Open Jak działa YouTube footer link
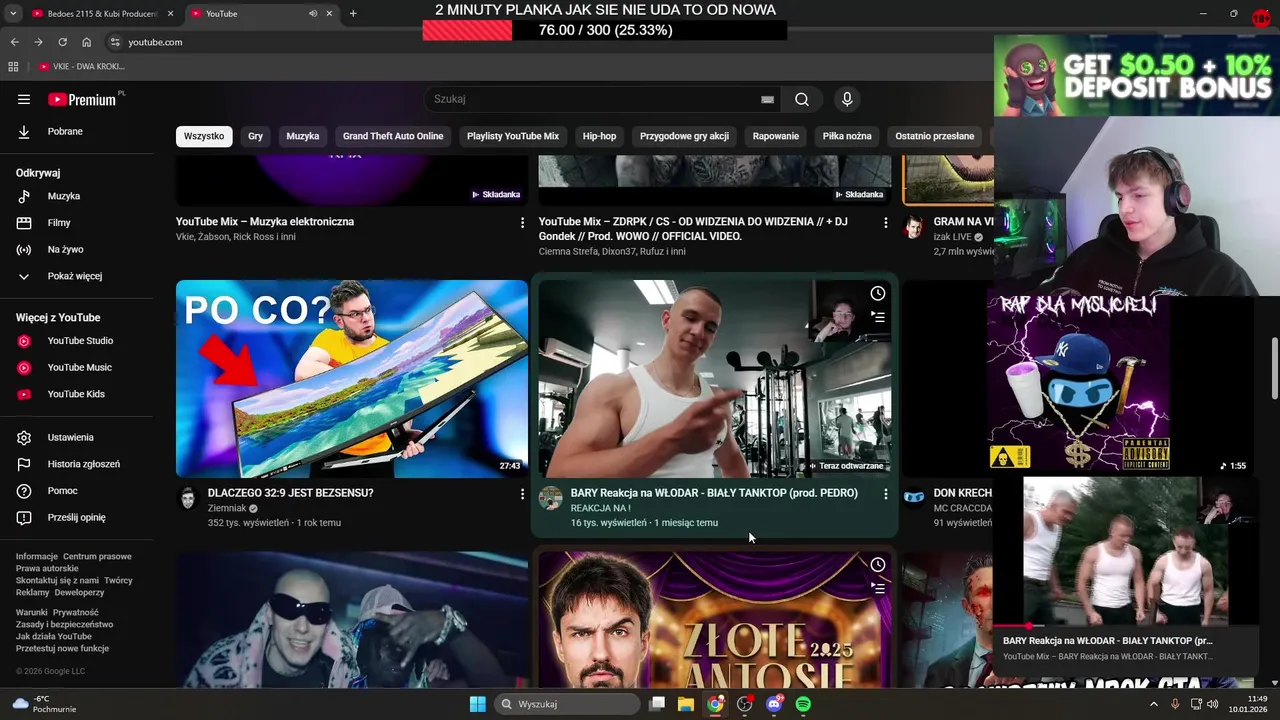The image size is (1280, 720). [x=53, y=636]
